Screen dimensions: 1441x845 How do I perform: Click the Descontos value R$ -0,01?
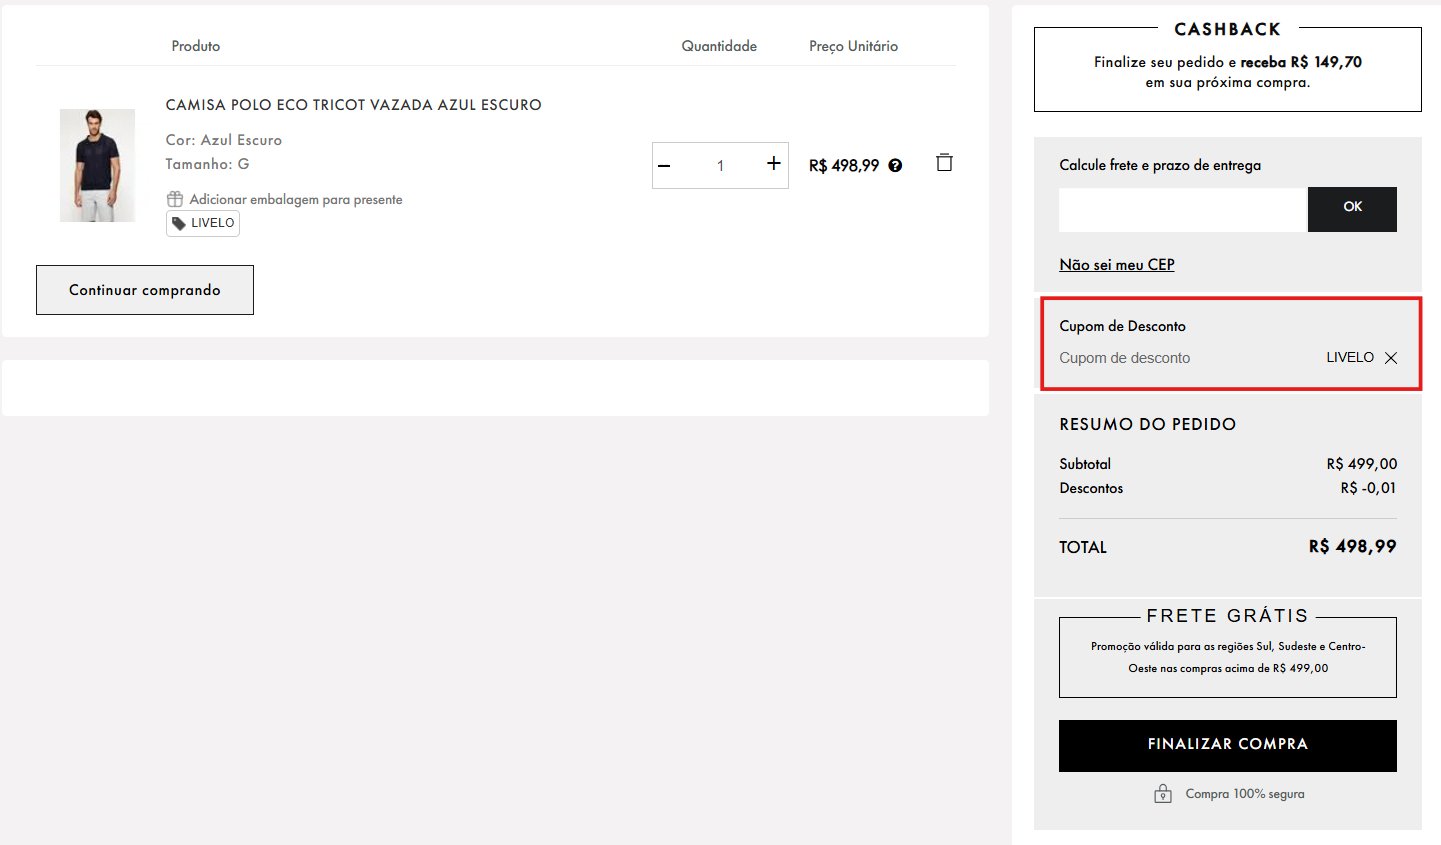click(x=1368, y=488)
